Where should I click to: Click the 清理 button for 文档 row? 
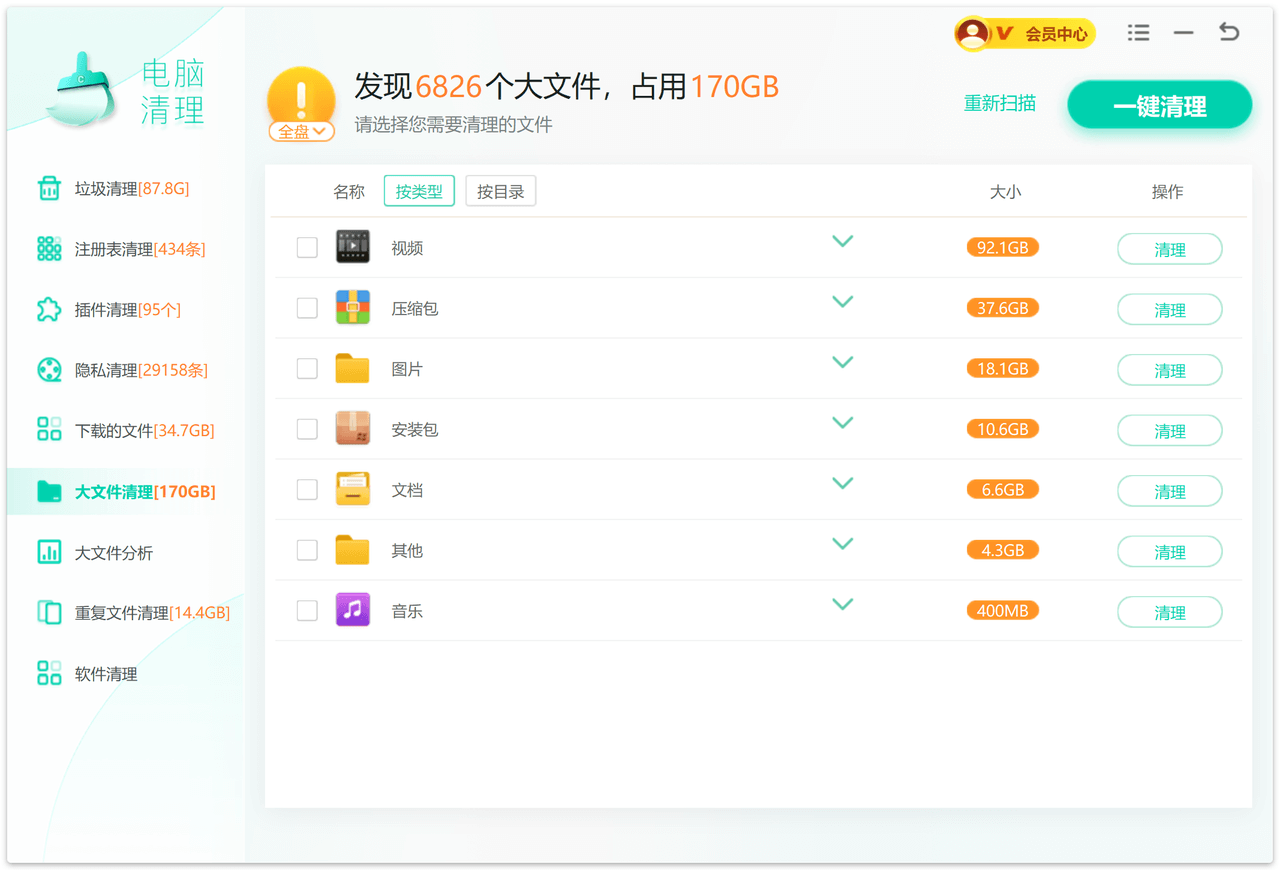tap(1169, 491)
